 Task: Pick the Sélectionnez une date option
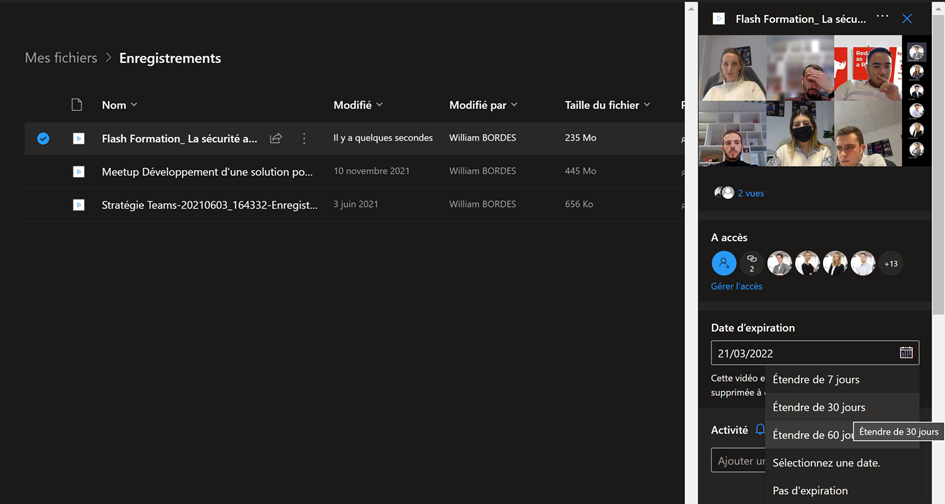[x=826, y=463]
